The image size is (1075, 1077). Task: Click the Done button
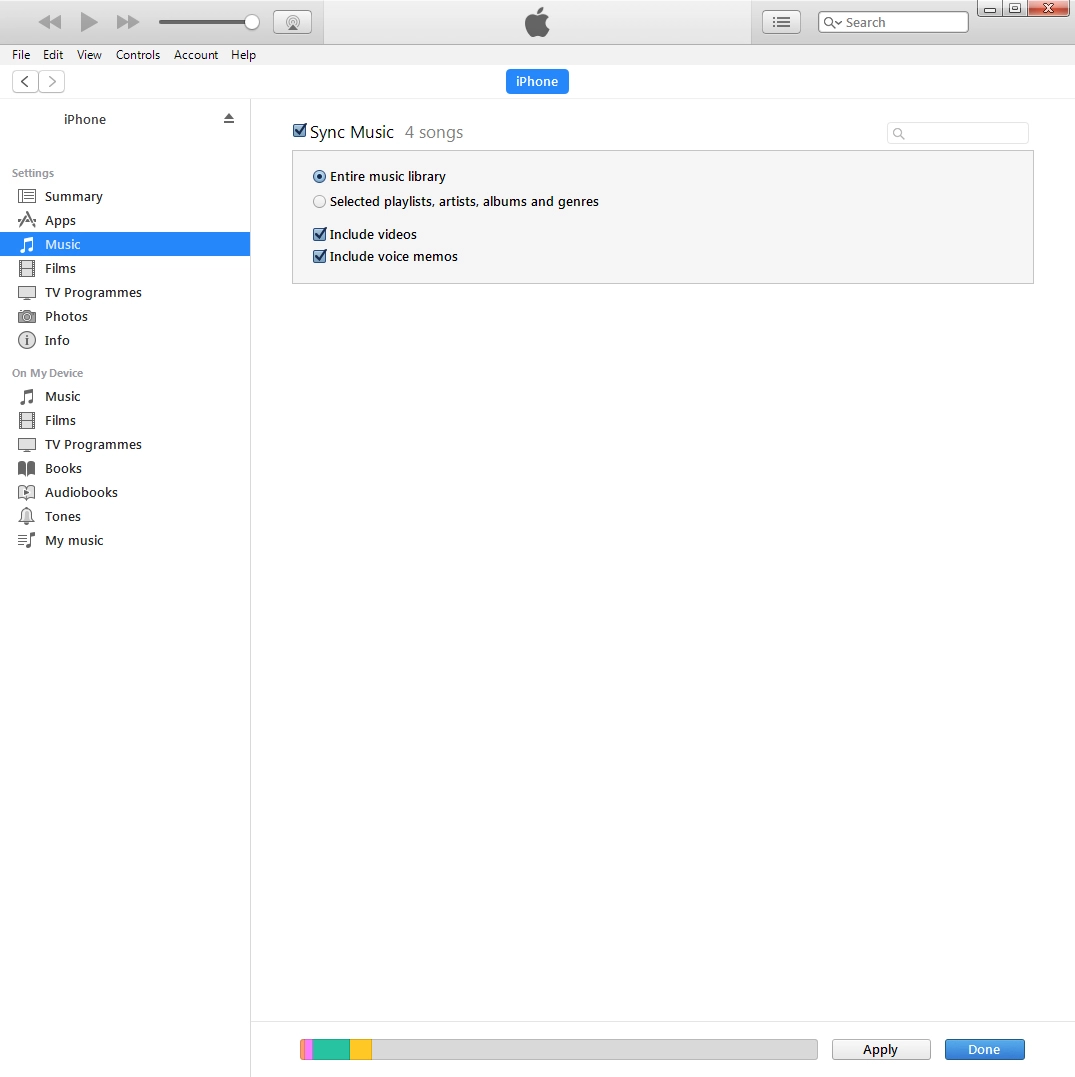pos(984,1049)
